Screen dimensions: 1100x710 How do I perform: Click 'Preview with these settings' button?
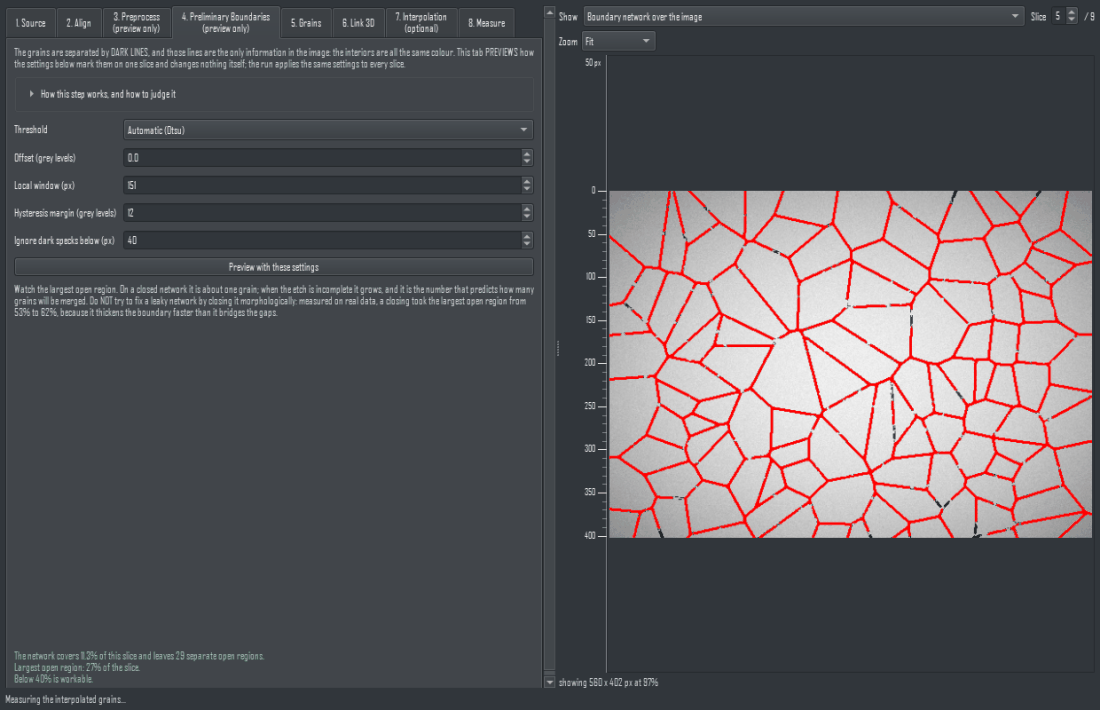(x=274, y=267)
